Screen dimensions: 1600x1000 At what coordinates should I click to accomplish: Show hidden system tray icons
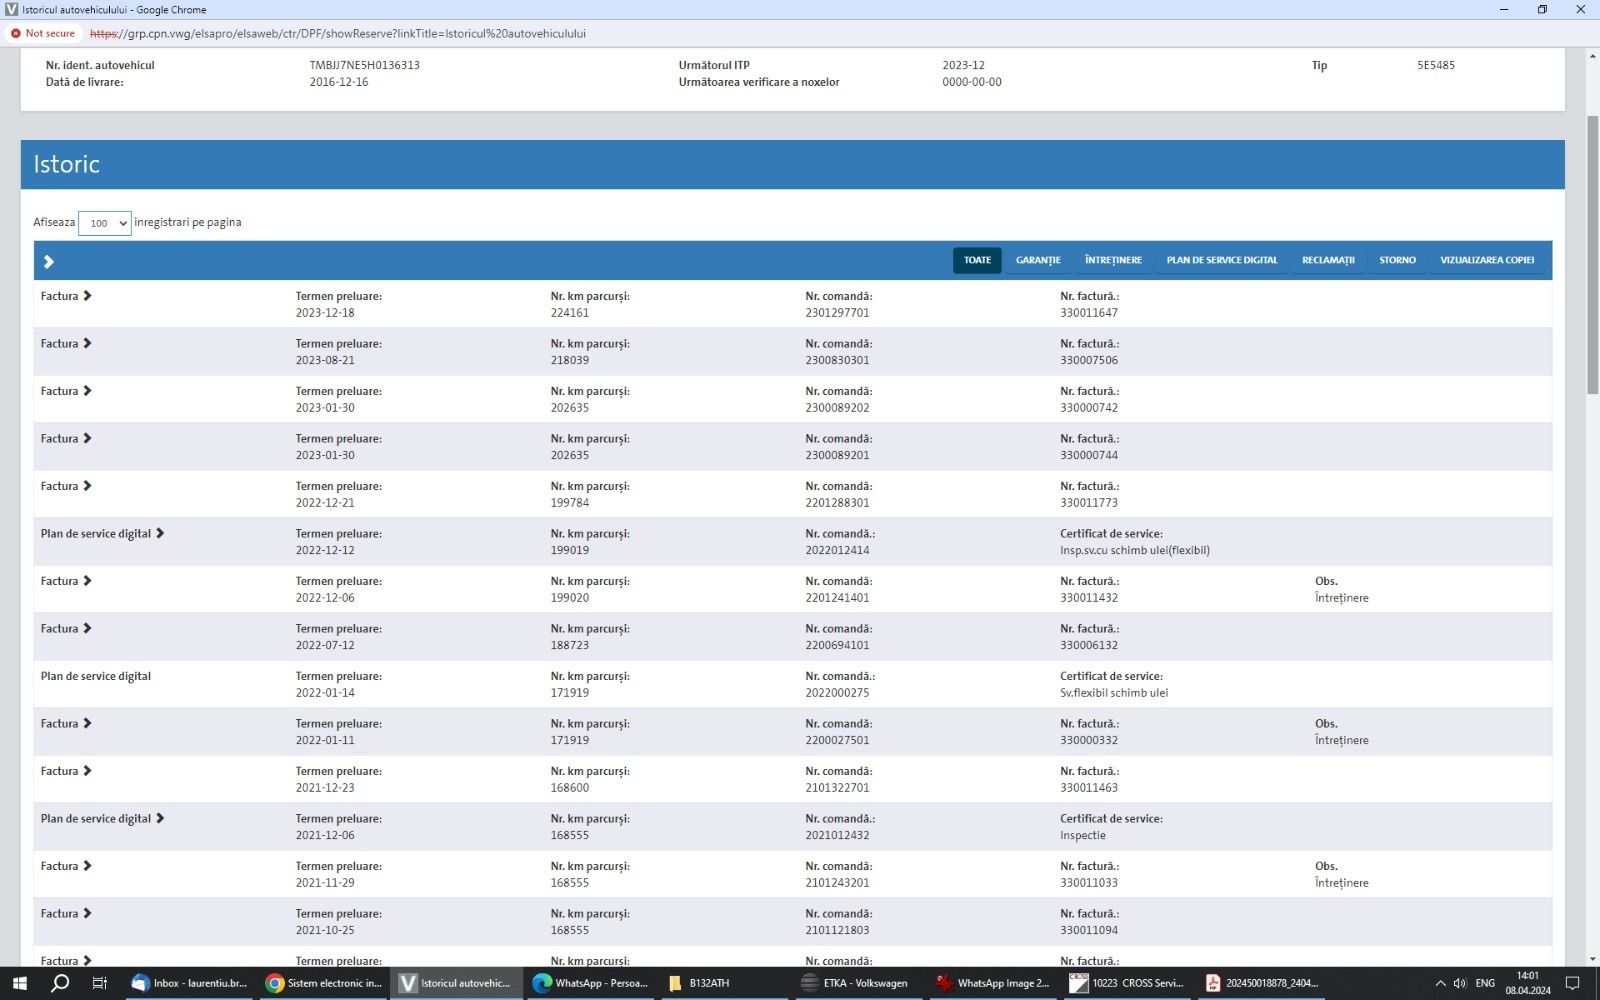(1440, 983)
